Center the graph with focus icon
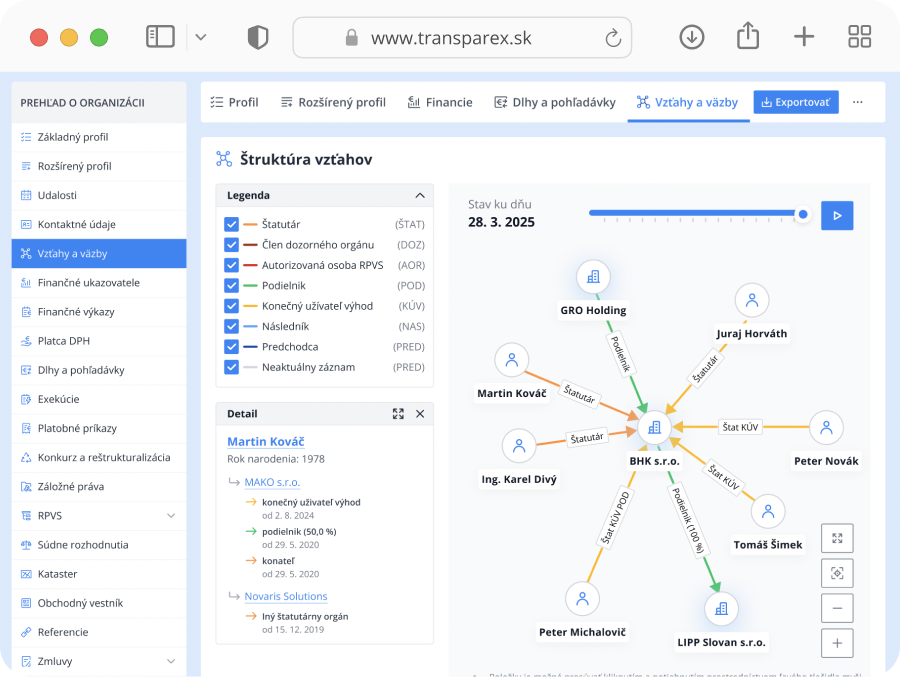This screenshot has height=677, width=900. (x=837, y=573)
